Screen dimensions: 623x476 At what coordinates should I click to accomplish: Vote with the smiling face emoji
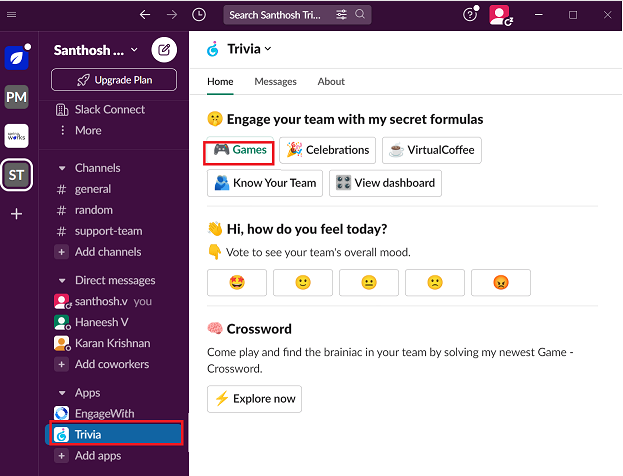[303, 283]
